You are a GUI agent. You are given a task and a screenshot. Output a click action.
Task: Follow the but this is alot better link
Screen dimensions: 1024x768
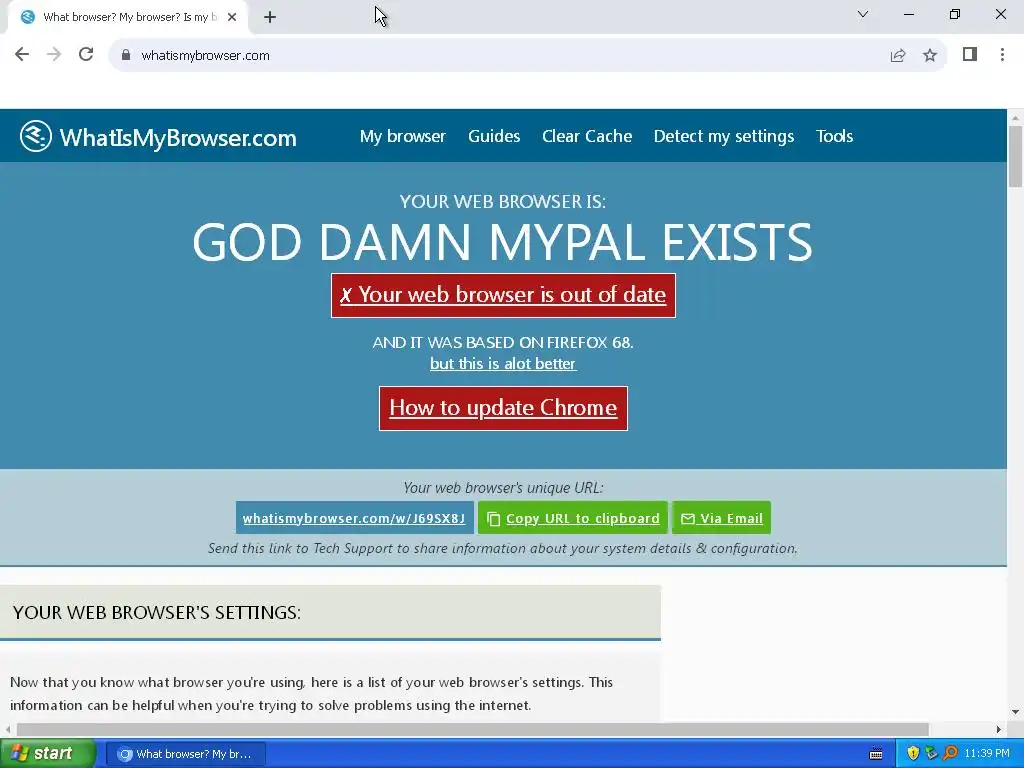pos(503,364)
